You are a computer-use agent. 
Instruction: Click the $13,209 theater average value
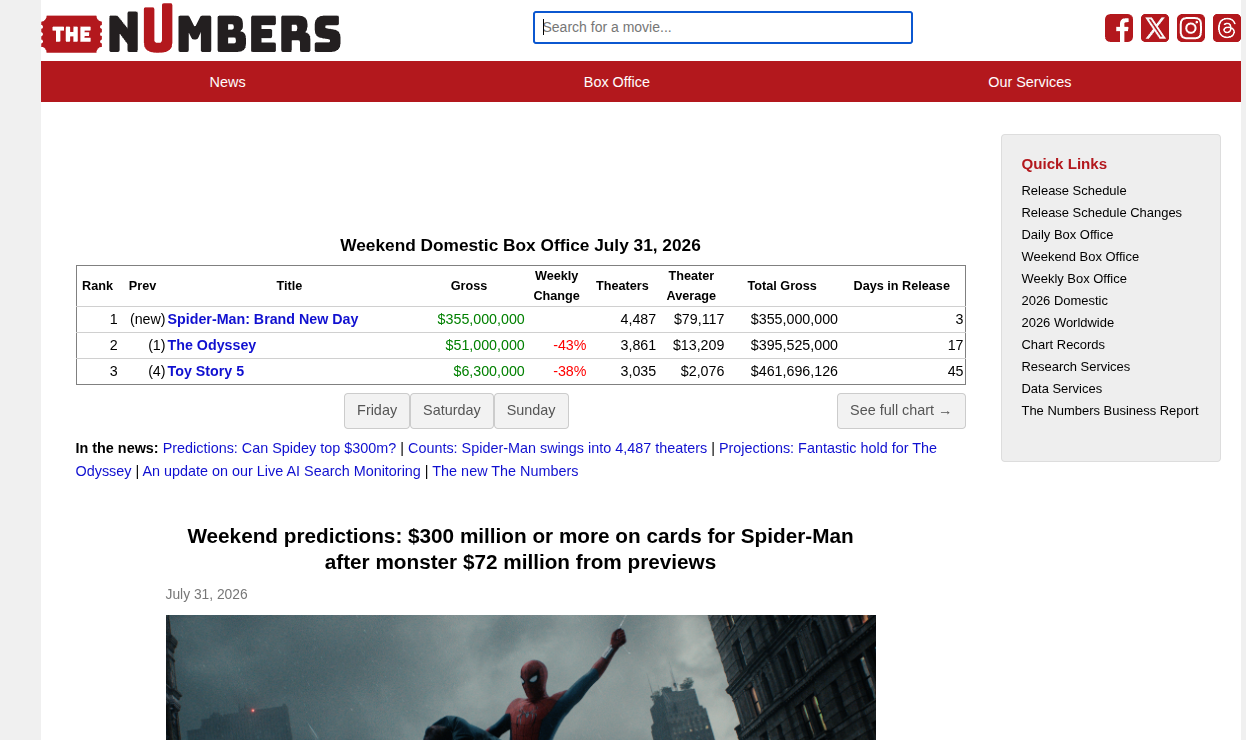point(699,345)
